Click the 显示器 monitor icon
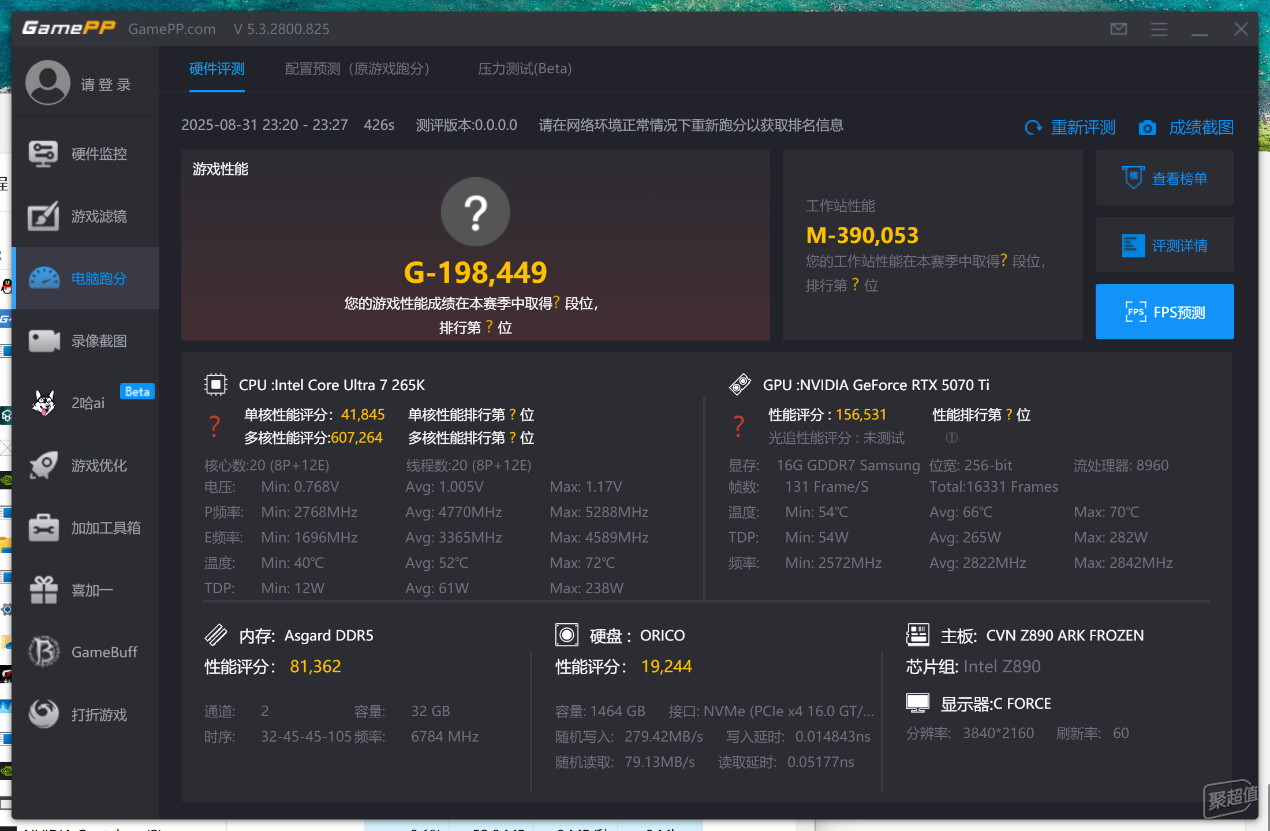The width and height of the screenshot is (1270, 831). tap(918, 703)
